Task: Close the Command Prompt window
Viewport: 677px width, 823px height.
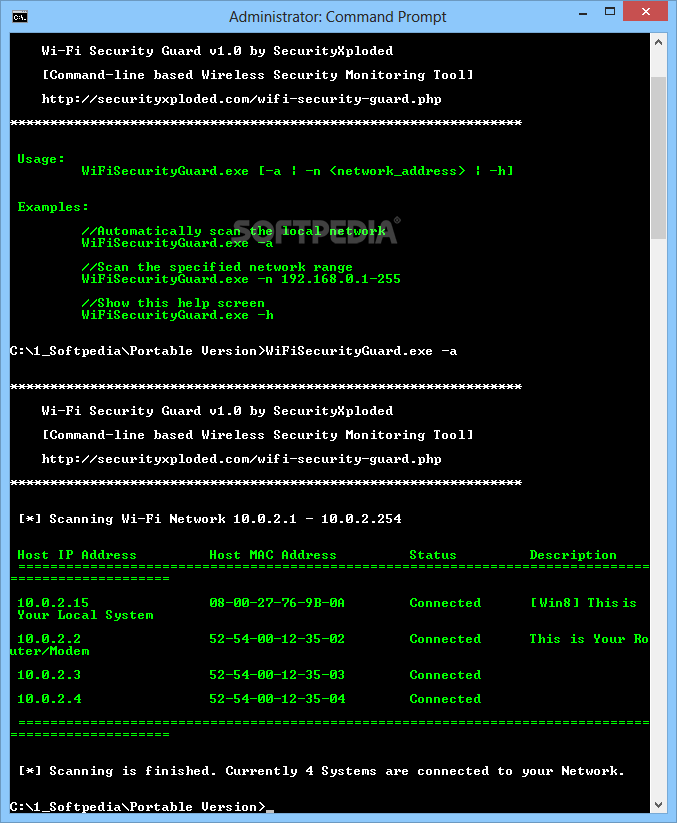Action: point(646,11)
